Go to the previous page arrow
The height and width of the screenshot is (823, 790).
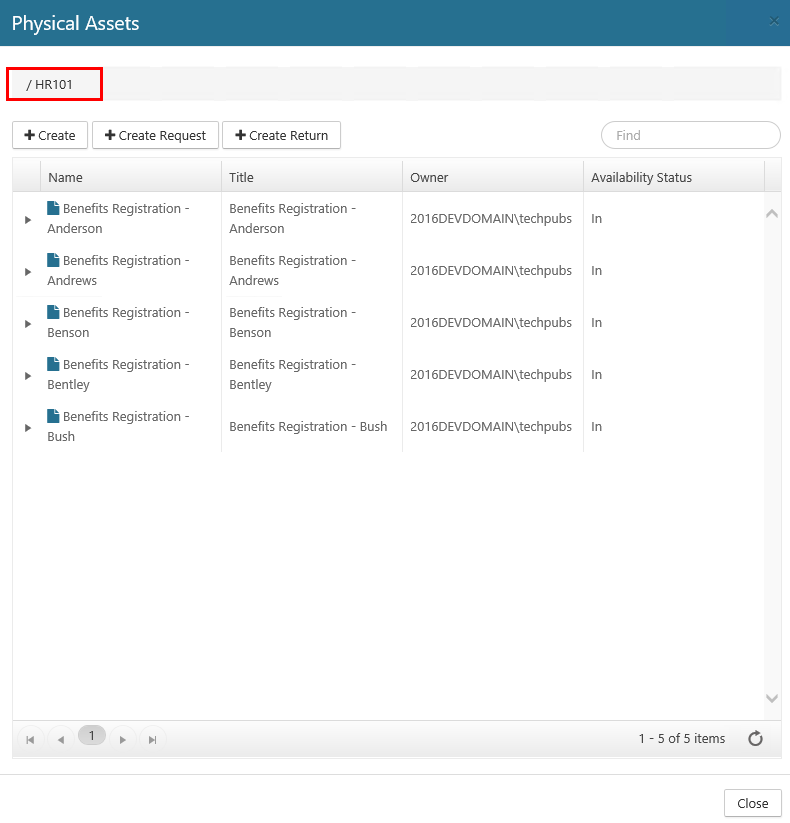[60, 739]
